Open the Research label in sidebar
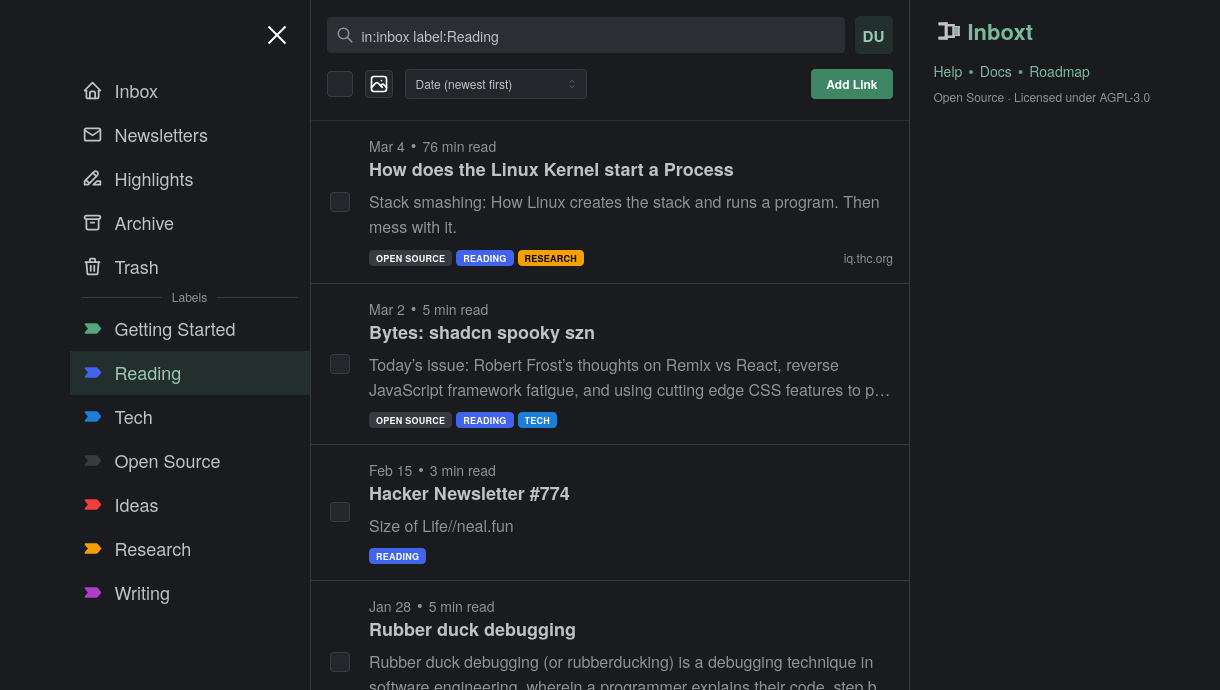The width and height of the screenshot is (1220, 690). (x=152, y=549)
